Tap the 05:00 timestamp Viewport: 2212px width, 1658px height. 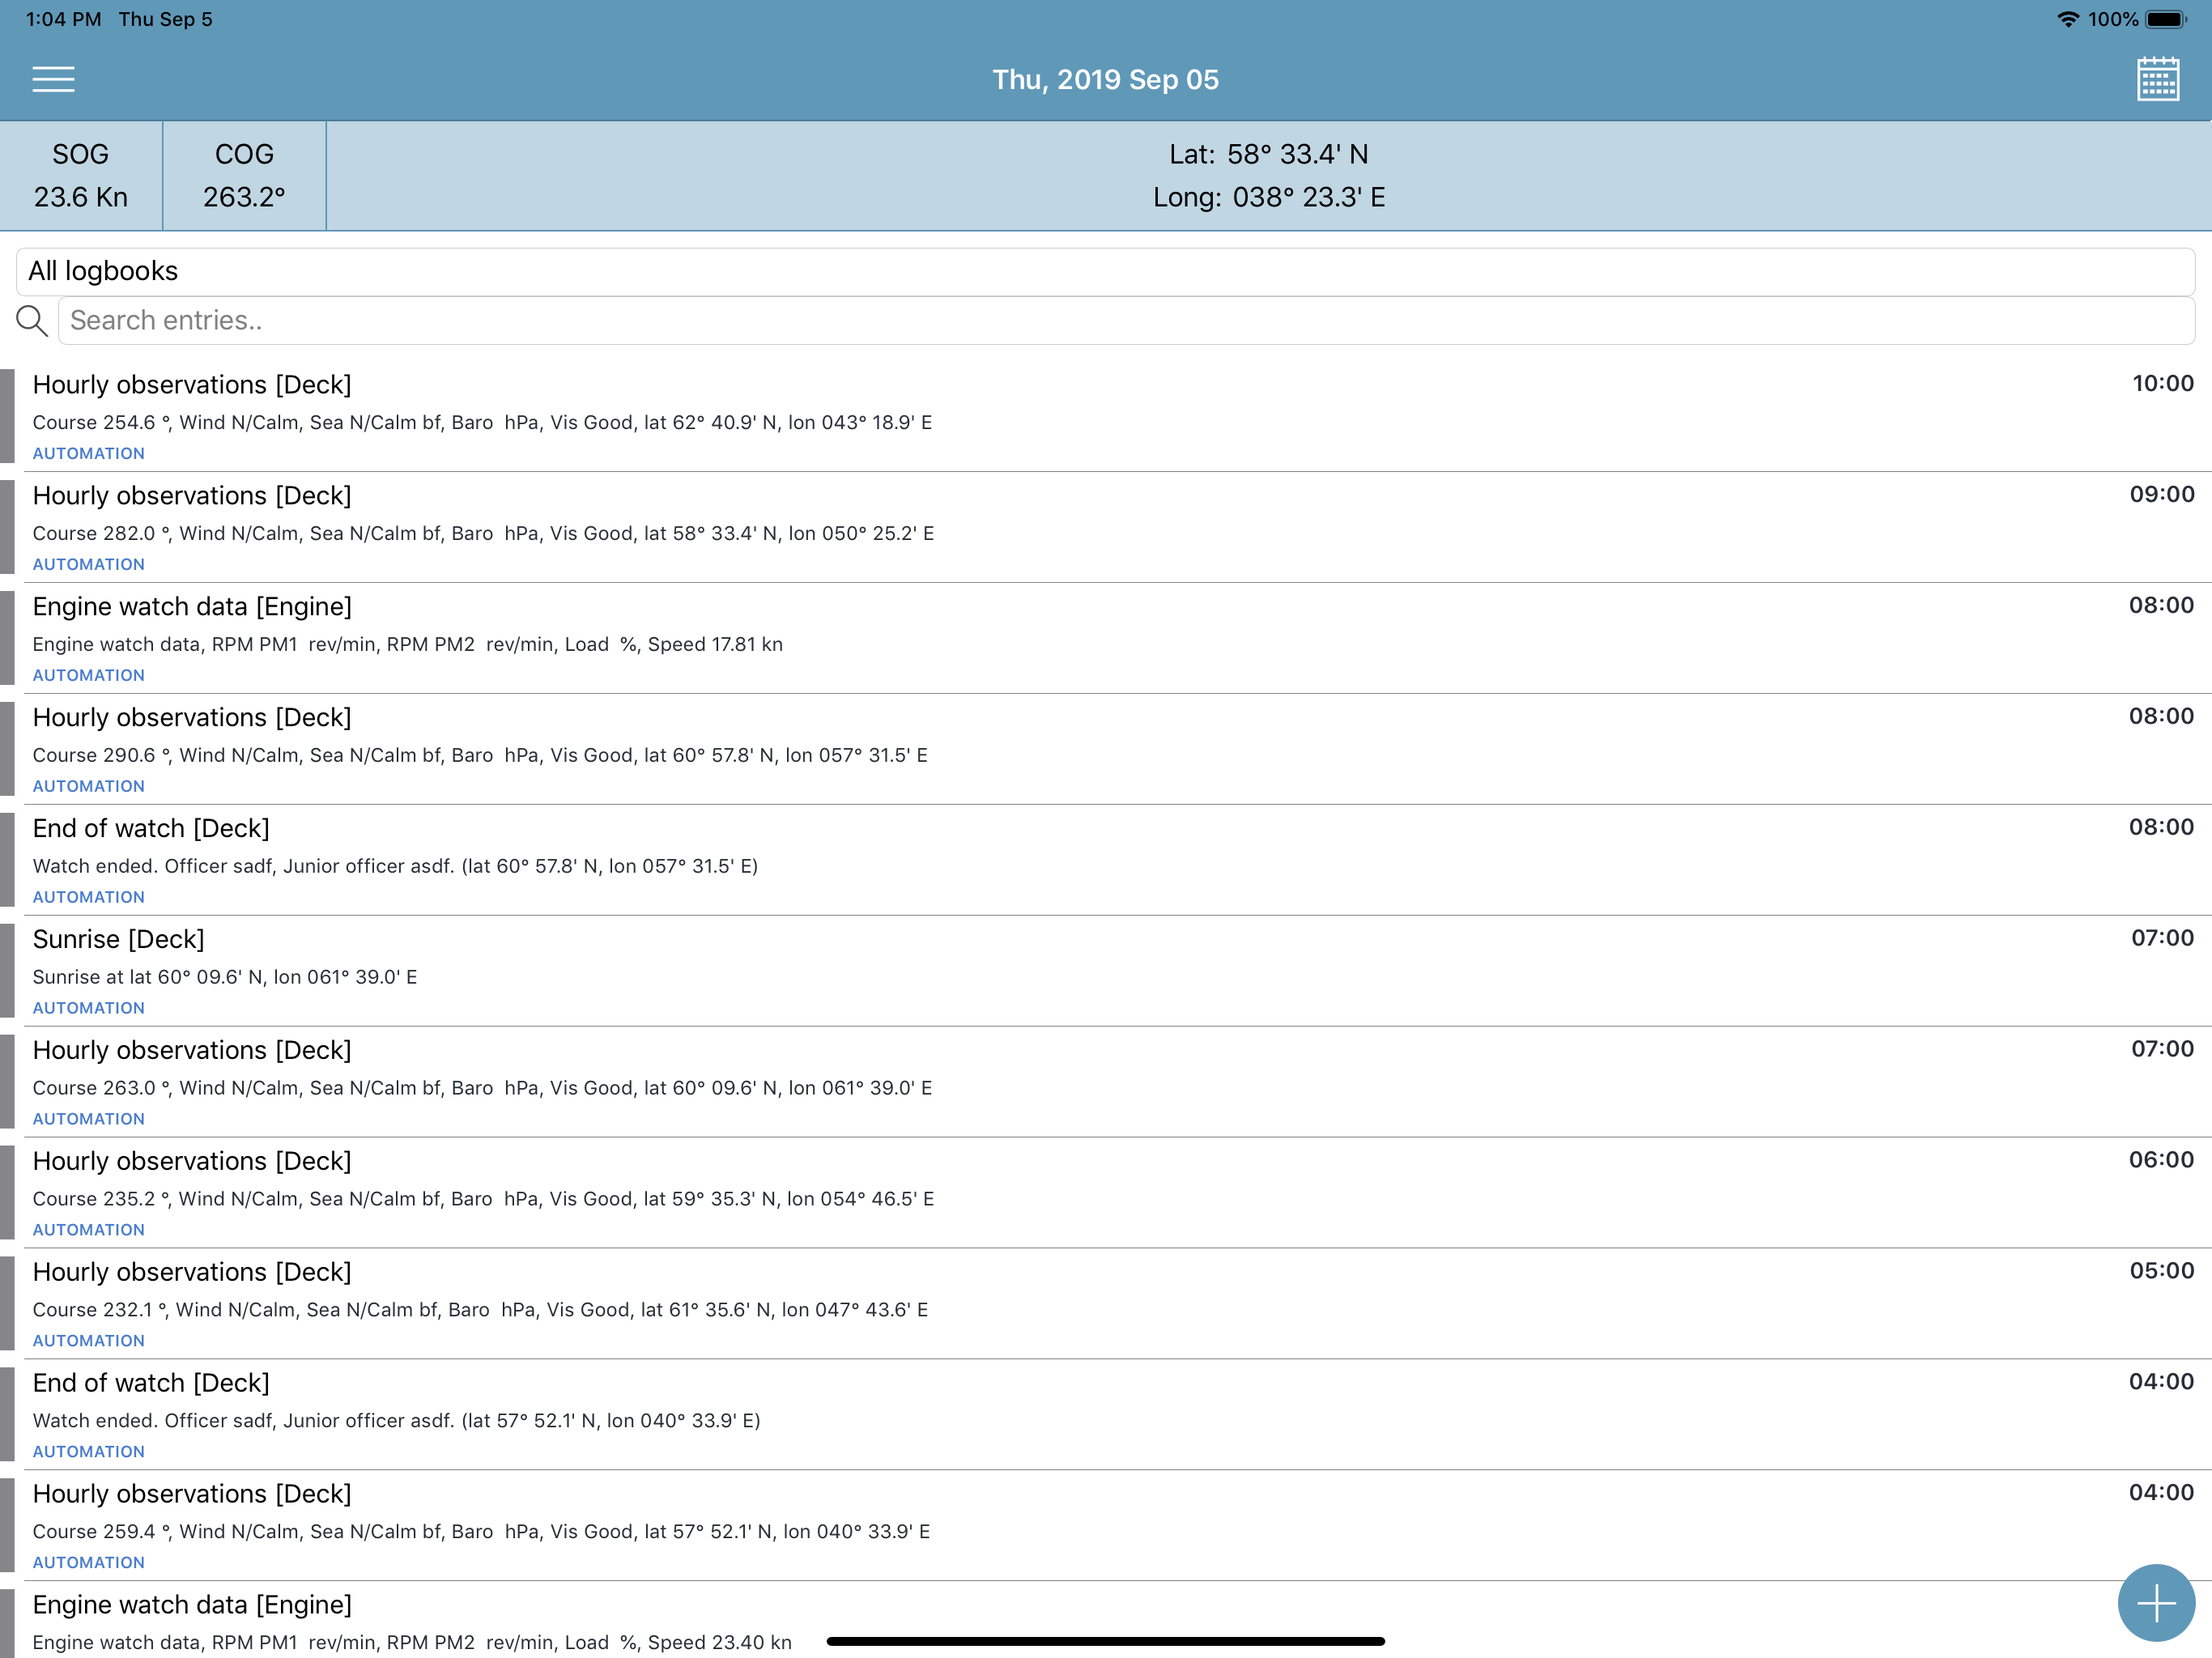click(2161, 1271)
